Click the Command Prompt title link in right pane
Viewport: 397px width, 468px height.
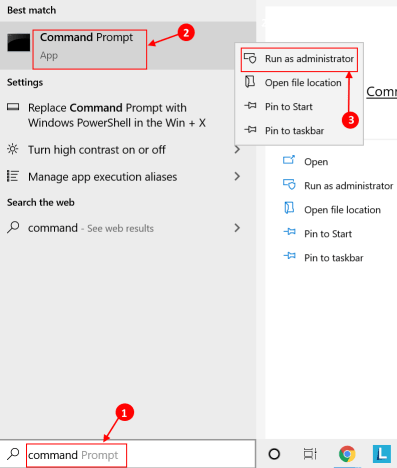tap(382, 91)
